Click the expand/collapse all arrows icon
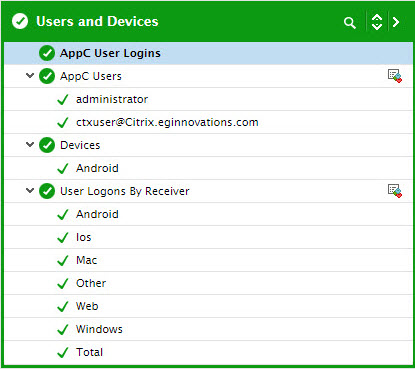Viewport: 415px width, 370px height. pyautogui.click(x=377, y=22)
